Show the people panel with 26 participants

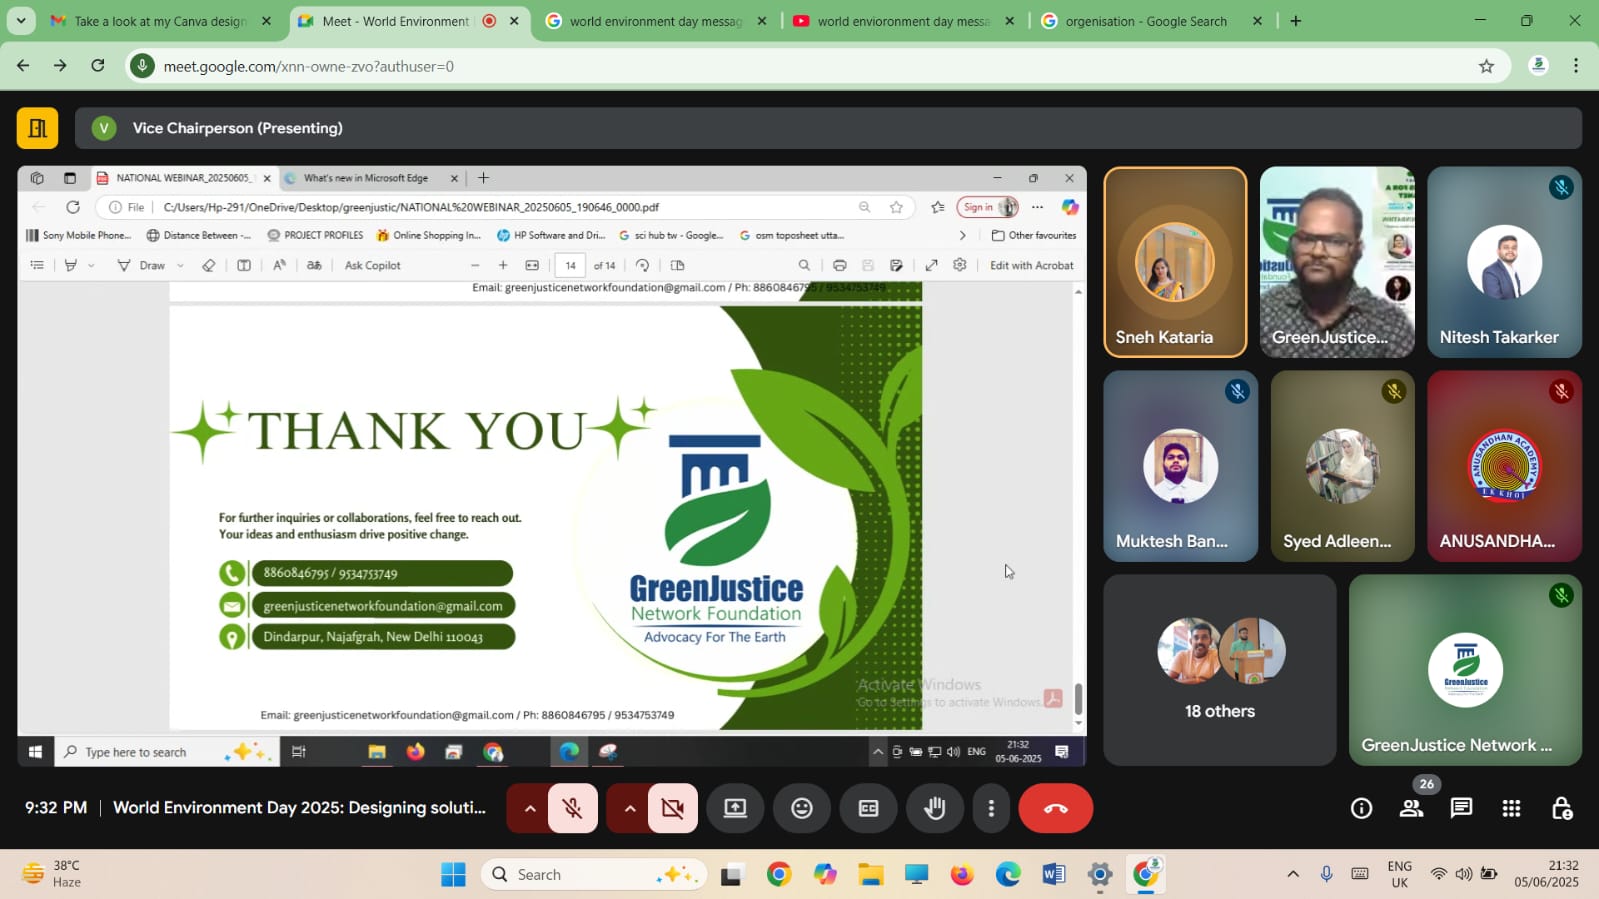click(1411, 808)
